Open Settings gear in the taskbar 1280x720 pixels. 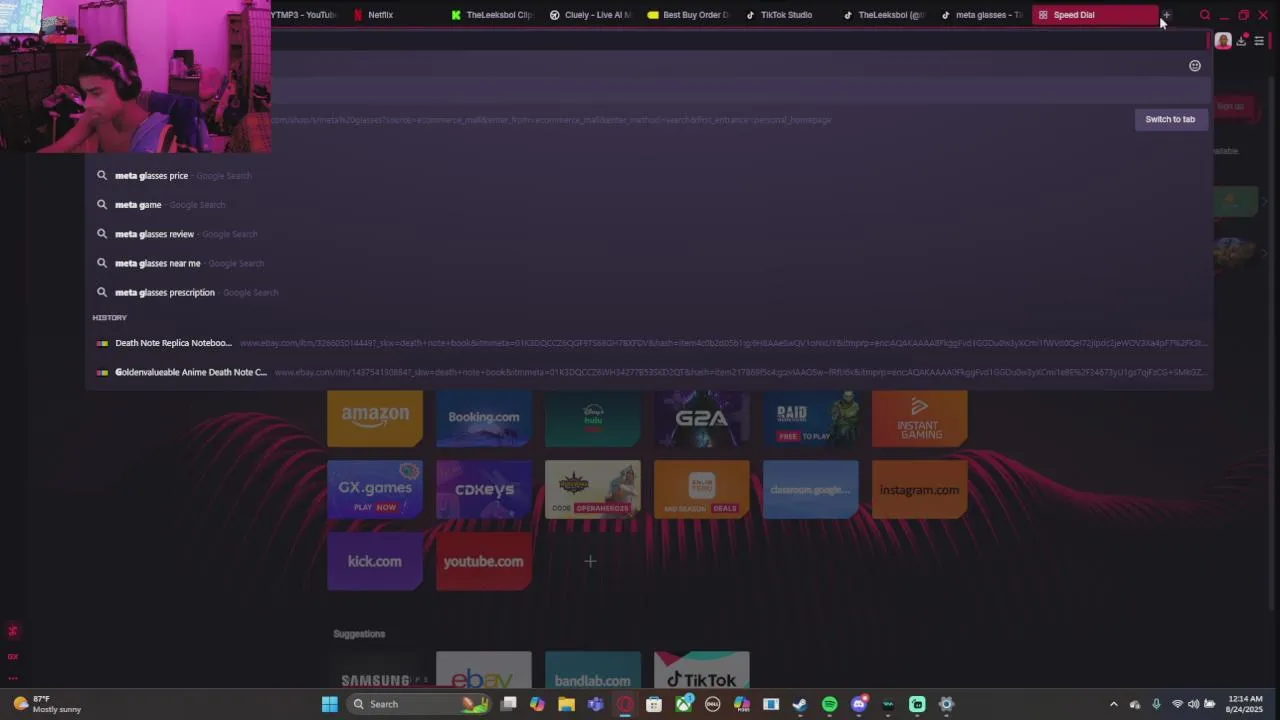point(946,704)
